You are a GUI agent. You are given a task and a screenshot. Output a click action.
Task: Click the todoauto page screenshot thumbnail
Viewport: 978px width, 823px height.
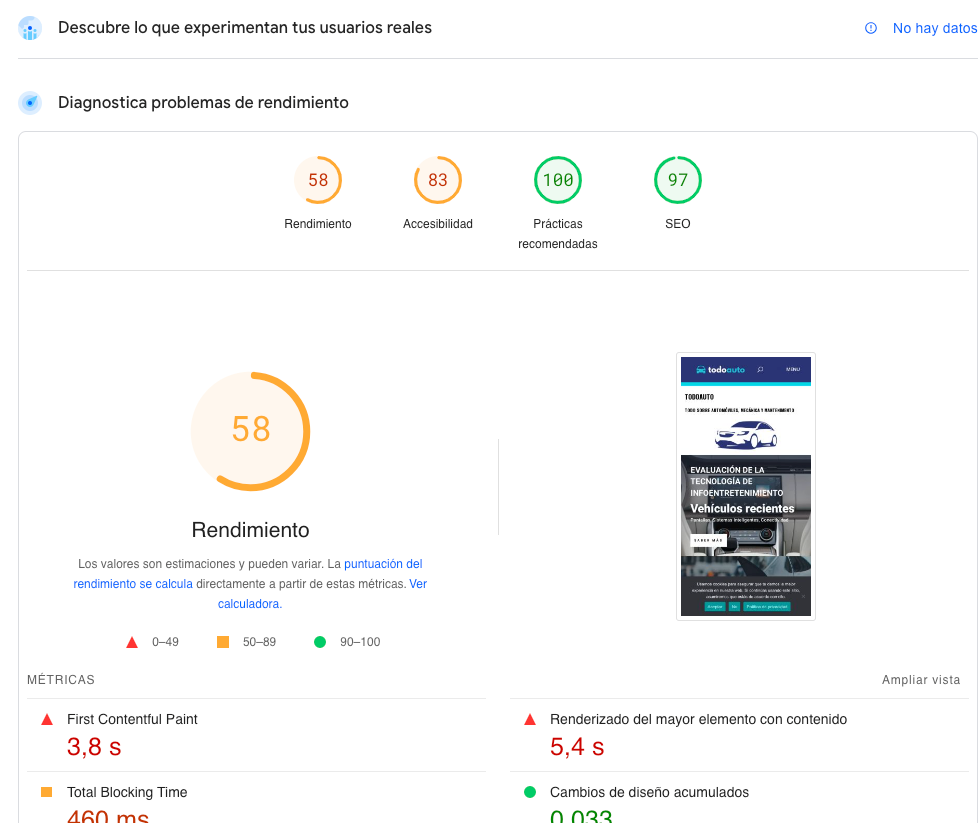(x=745, y=486)
